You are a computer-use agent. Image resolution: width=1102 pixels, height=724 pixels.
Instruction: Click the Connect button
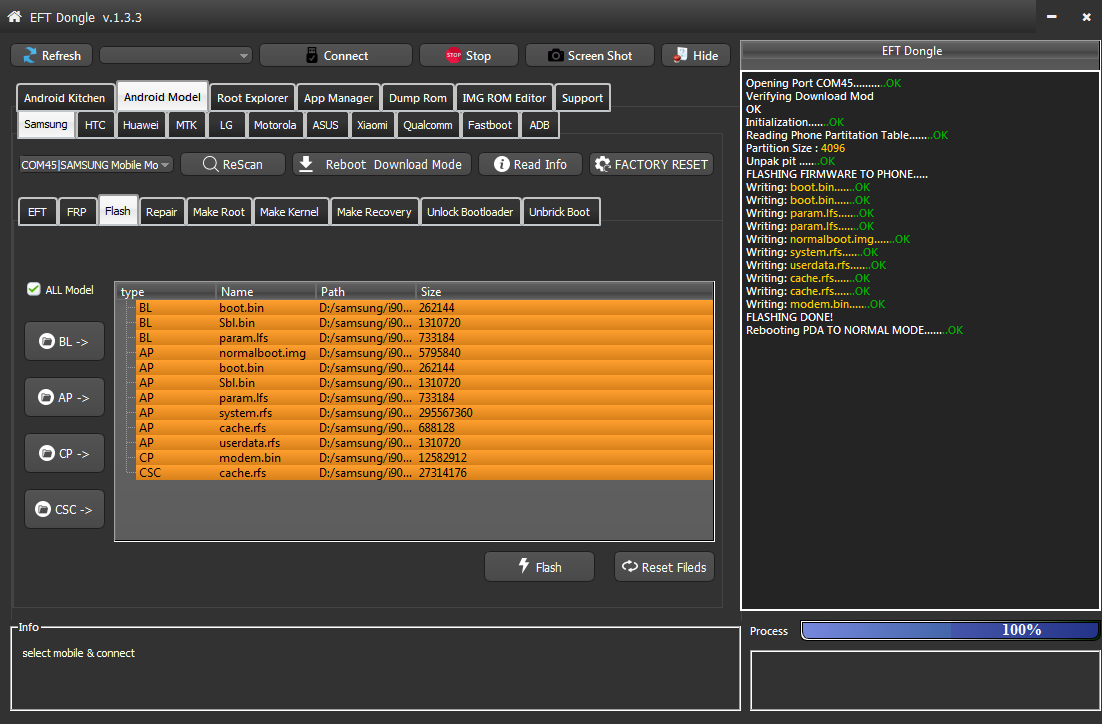(x=336, y=56)
